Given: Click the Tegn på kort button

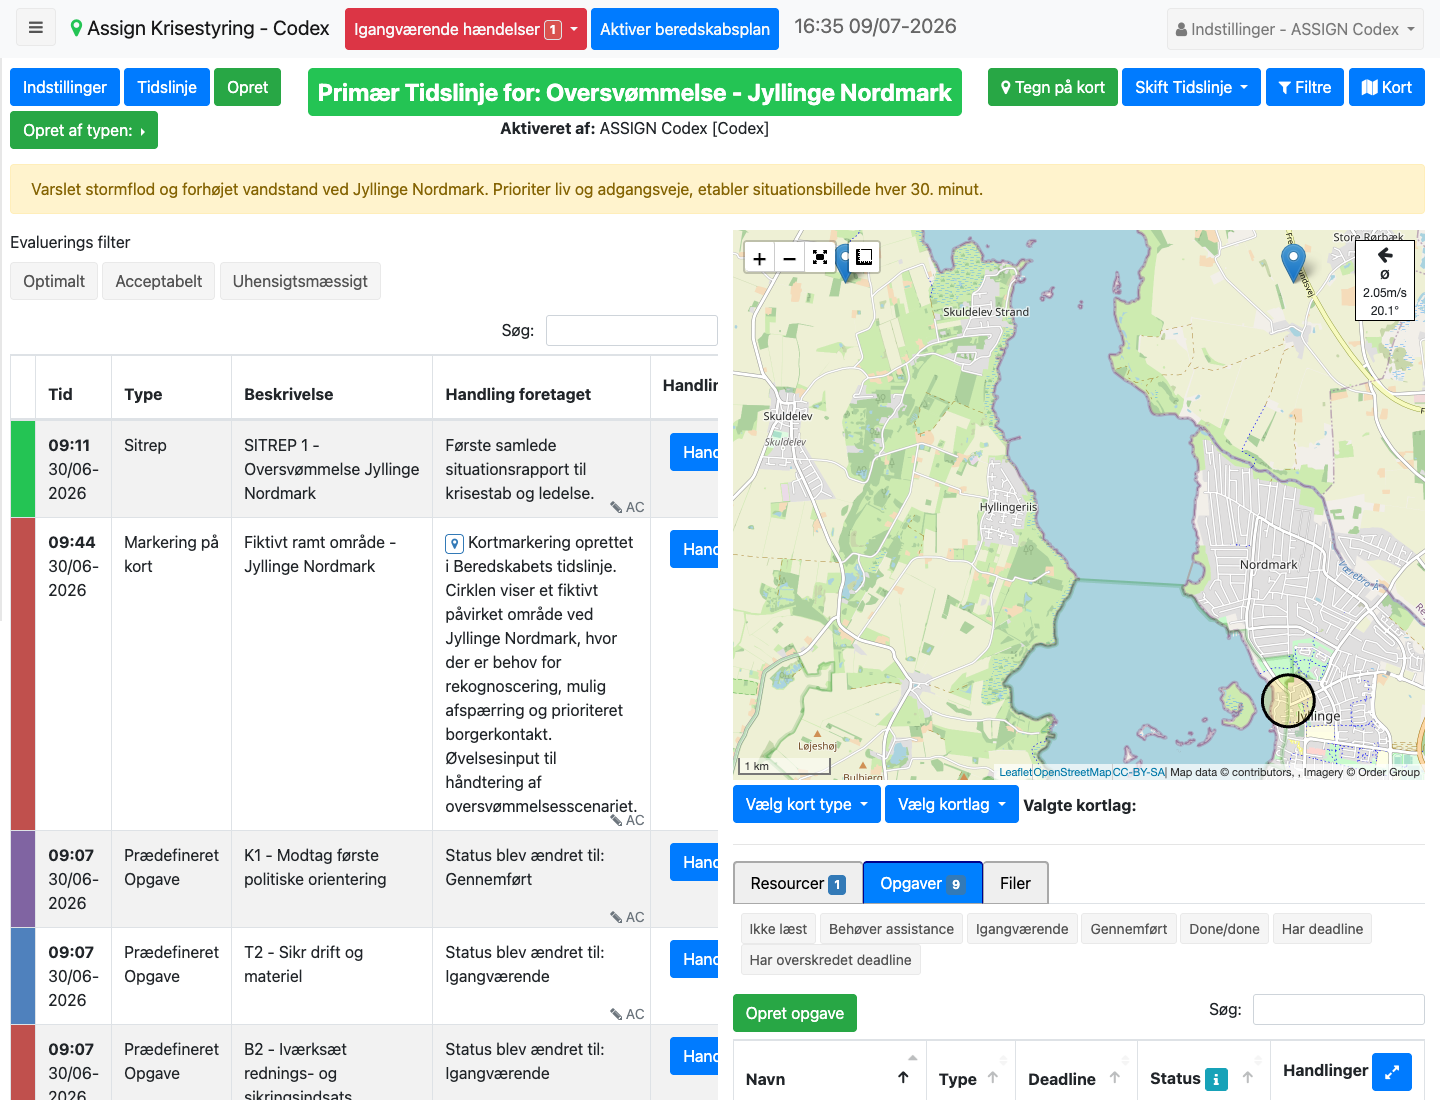Looking at the screenshot, I should coord(1052,87).
